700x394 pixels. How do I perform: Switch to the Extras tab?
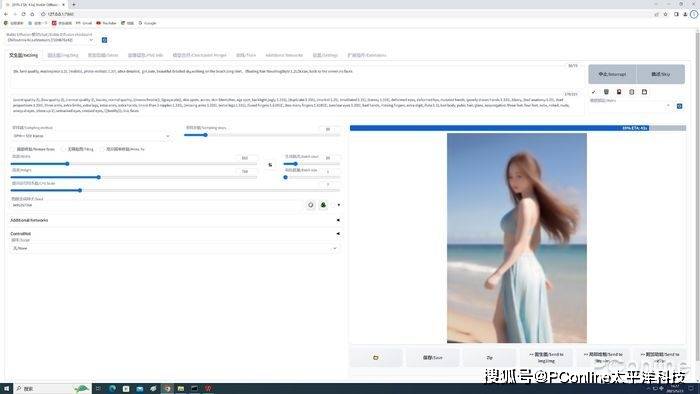103,55
